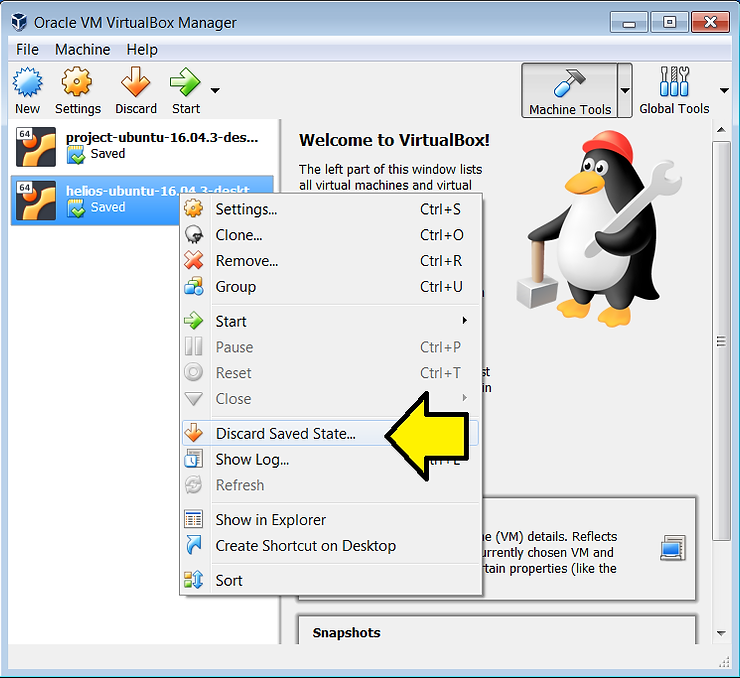
Task: Open the Global Tools icon
Action: coord(674,89)
